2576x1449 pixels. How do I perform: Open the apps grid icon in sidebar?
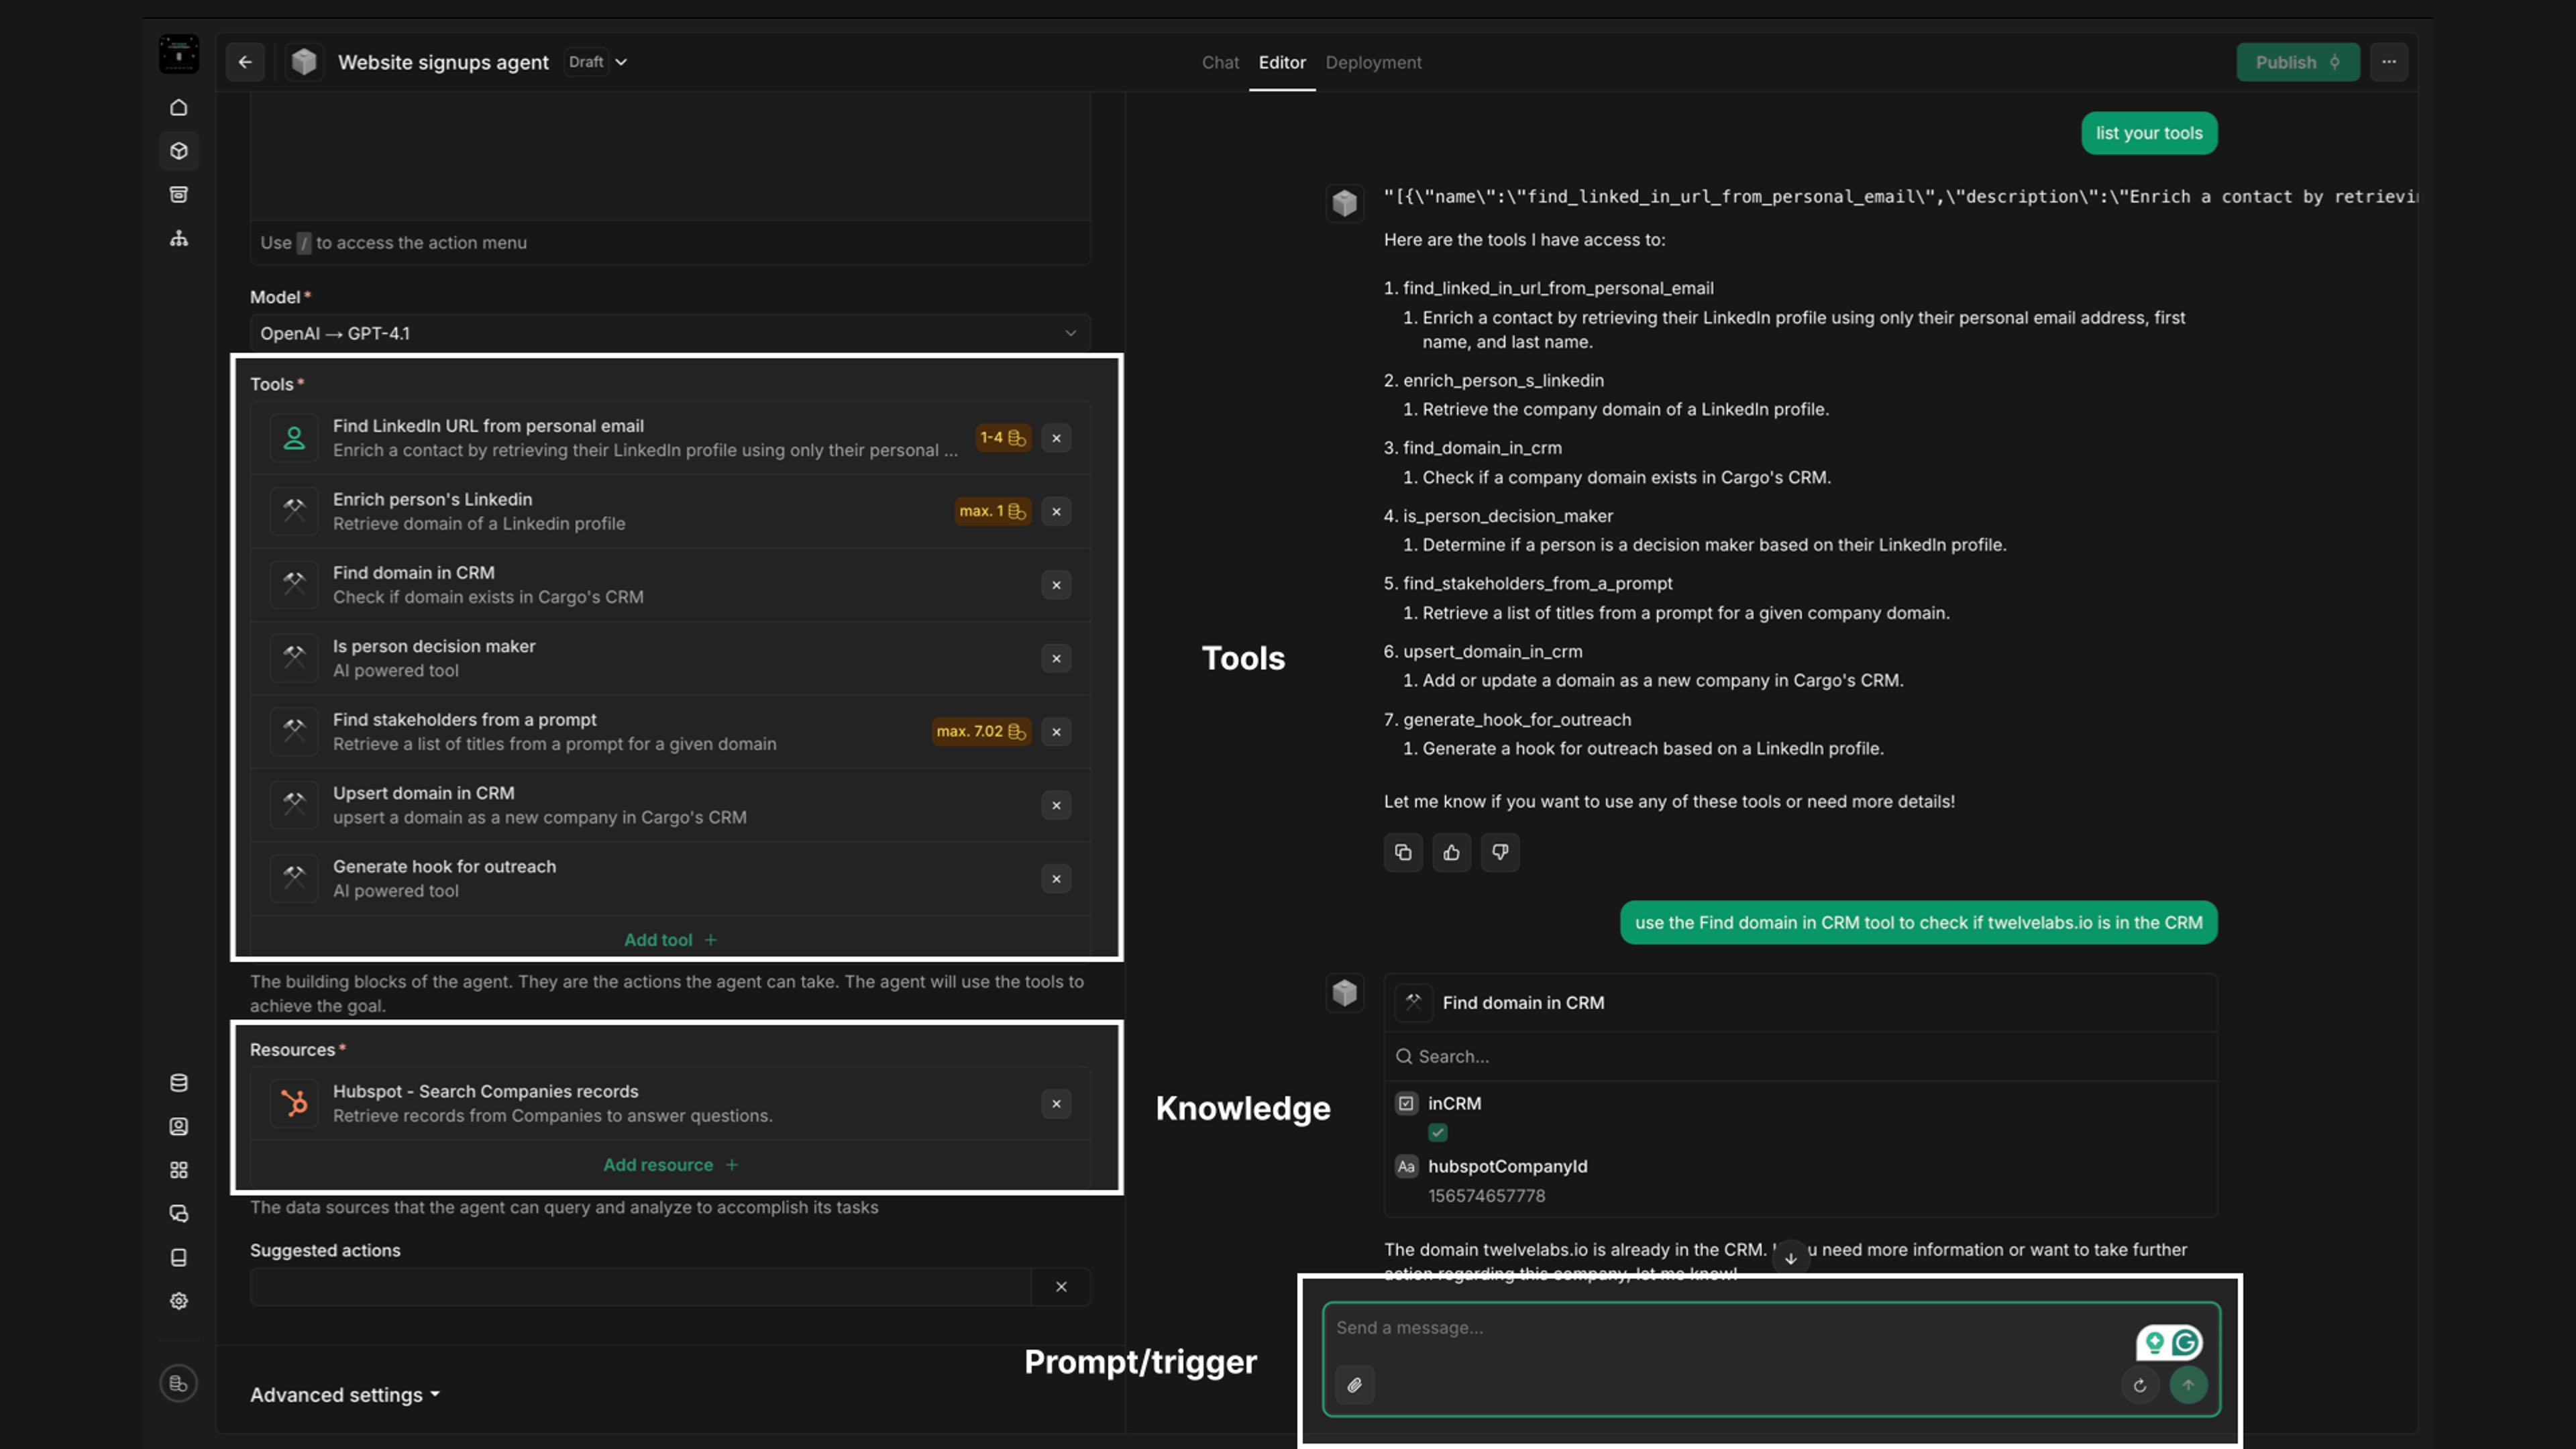tap(179, 1170)
